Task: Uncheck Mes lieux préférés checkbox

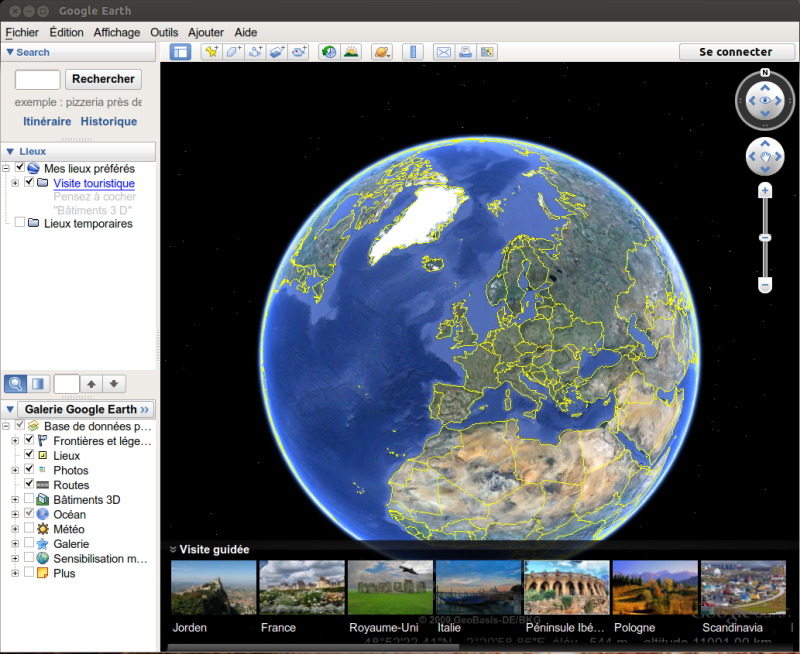Action: (x=20, y=167)
